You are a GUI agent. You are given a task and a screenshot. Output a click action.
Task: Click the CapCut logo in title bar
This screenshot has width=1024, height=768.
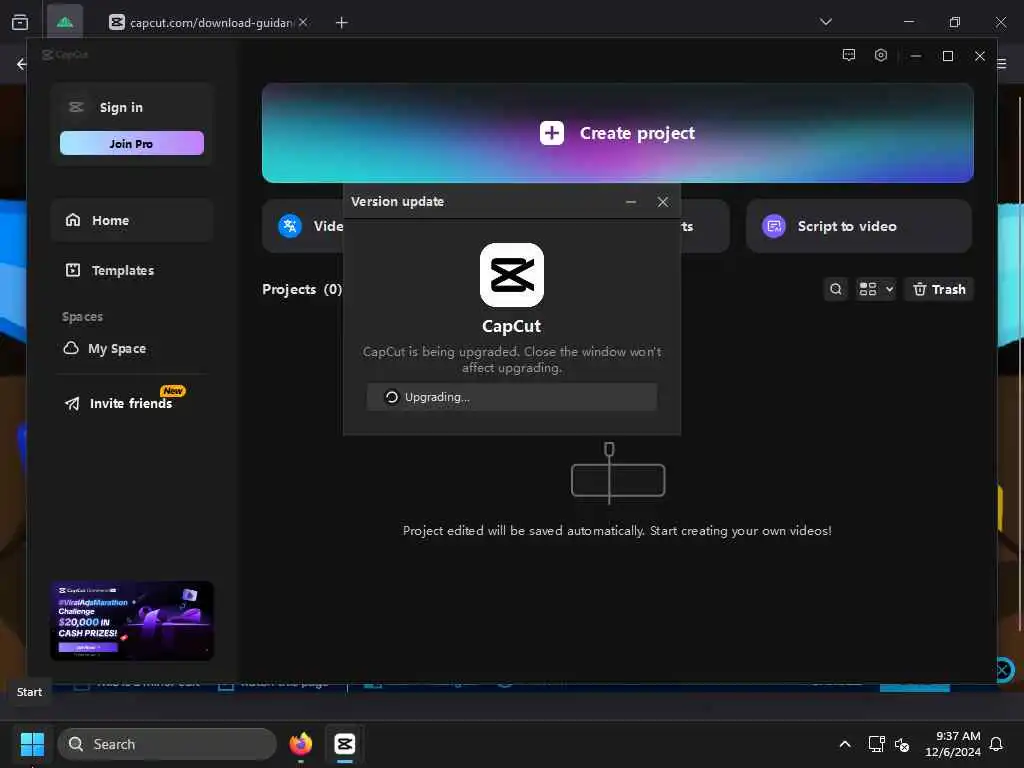click(x=65, y=55)
